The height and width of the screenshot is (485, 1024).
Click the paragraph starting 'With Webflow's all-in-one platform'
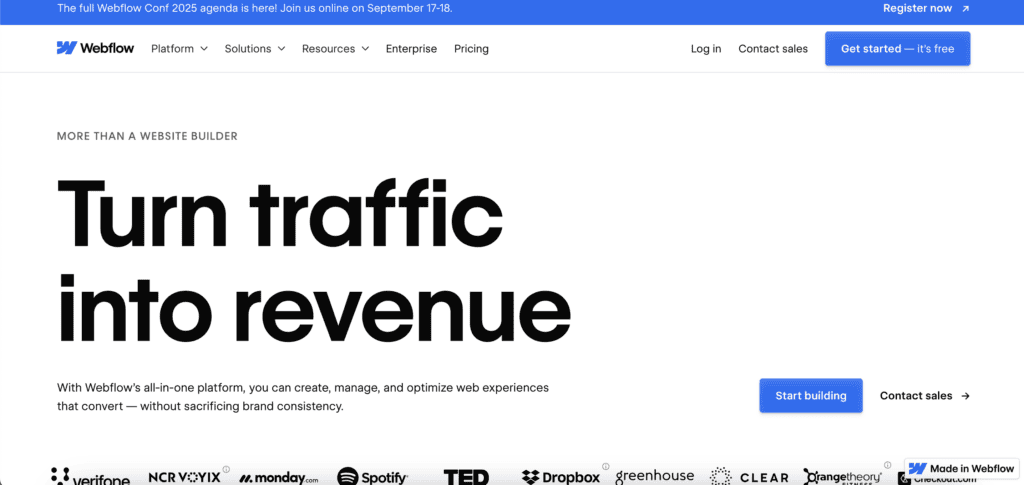point(303,397)
